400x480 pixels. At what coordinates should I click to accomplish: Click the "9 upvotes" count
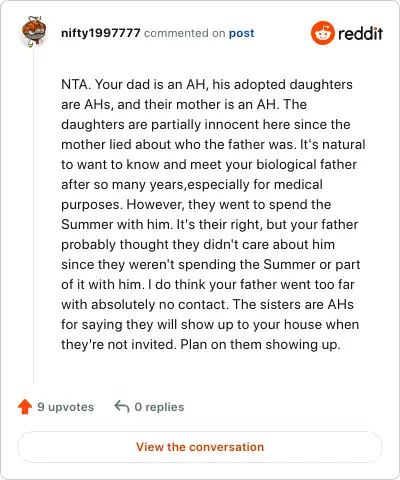pyautogui.click(x=65, y=407)
